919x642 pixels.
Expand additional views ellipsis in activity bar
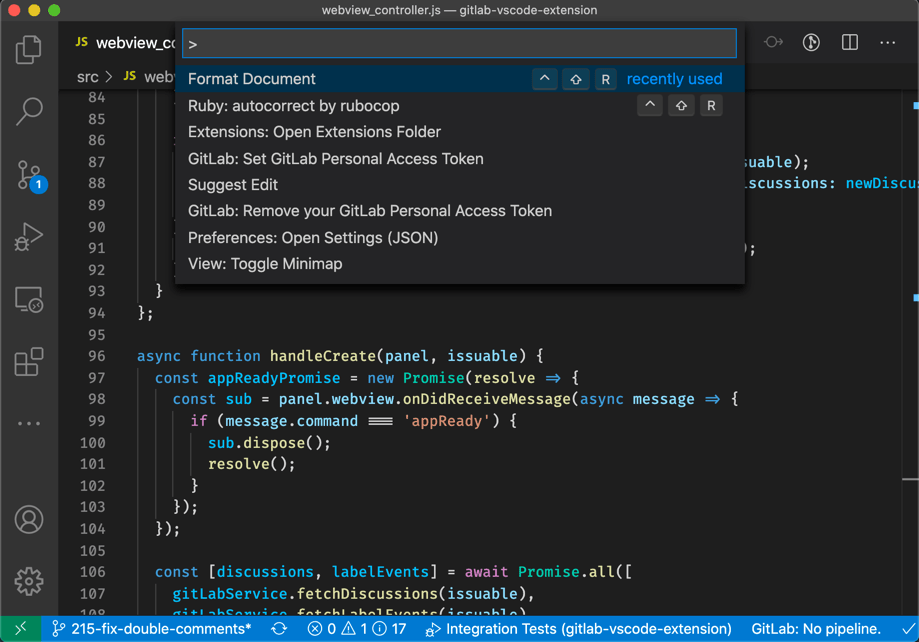(x=29, y=423)
